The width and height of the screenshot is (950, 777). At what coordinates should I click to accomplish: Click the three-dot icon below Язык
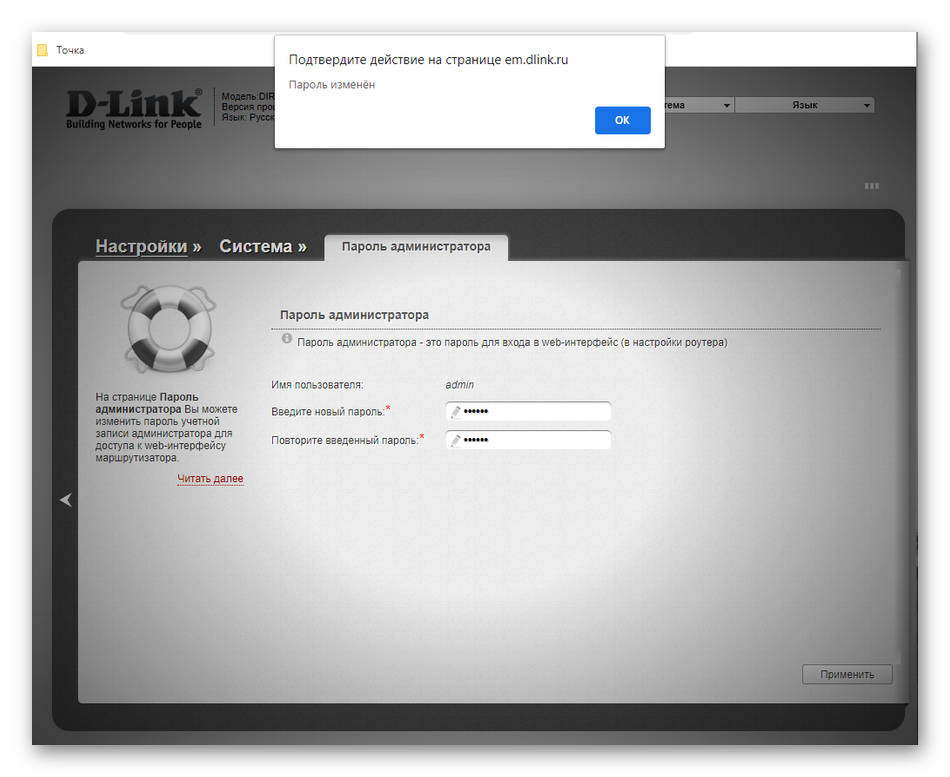(871, 186)
